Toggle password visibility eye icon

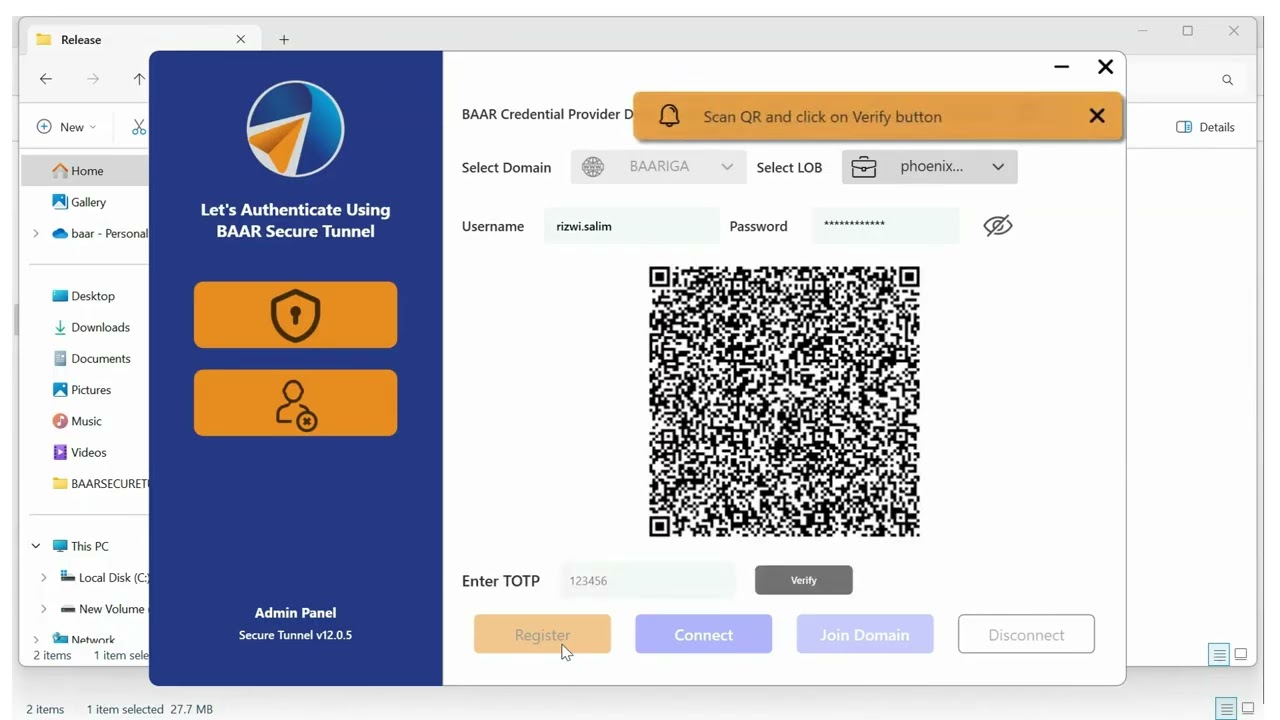(998, 226)
